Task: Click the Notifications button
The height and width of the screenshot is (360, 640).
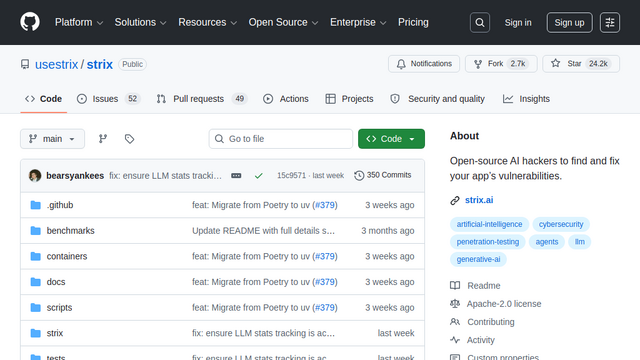Action: click(x=424, y=64)
